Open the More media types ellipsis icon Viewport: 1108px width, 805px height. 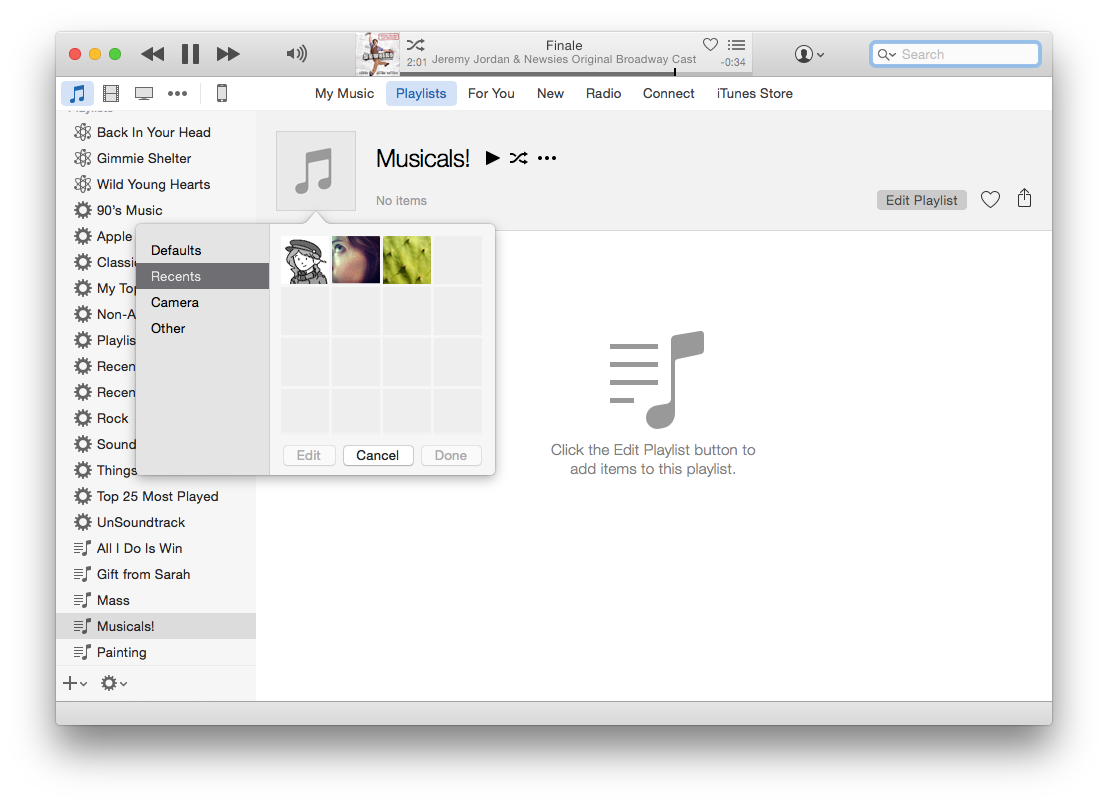pos(177,92)
